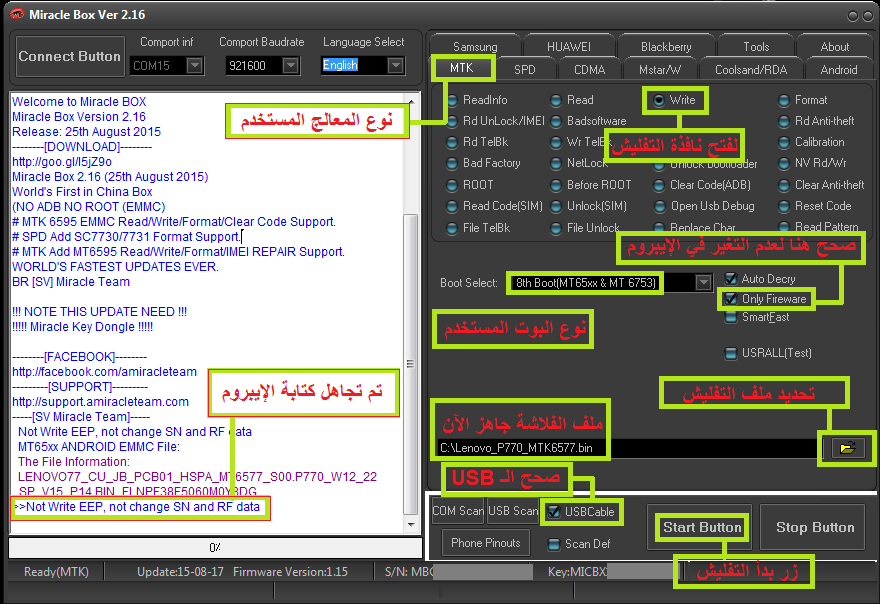The height and width of the screenshot is (604, 880).
Task: Click the Stop Button
Action: click(815, 528)
